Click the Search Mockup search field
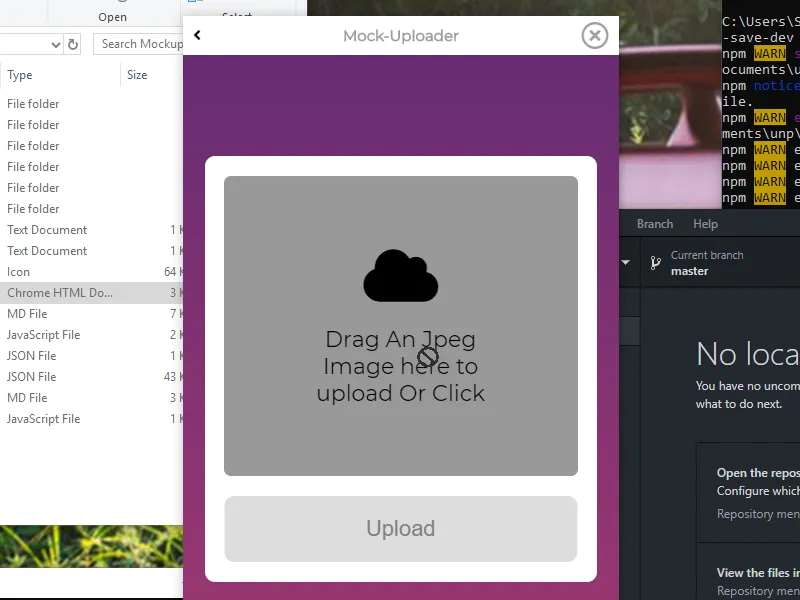Screen dimensions: 800x600 point(138,44)
